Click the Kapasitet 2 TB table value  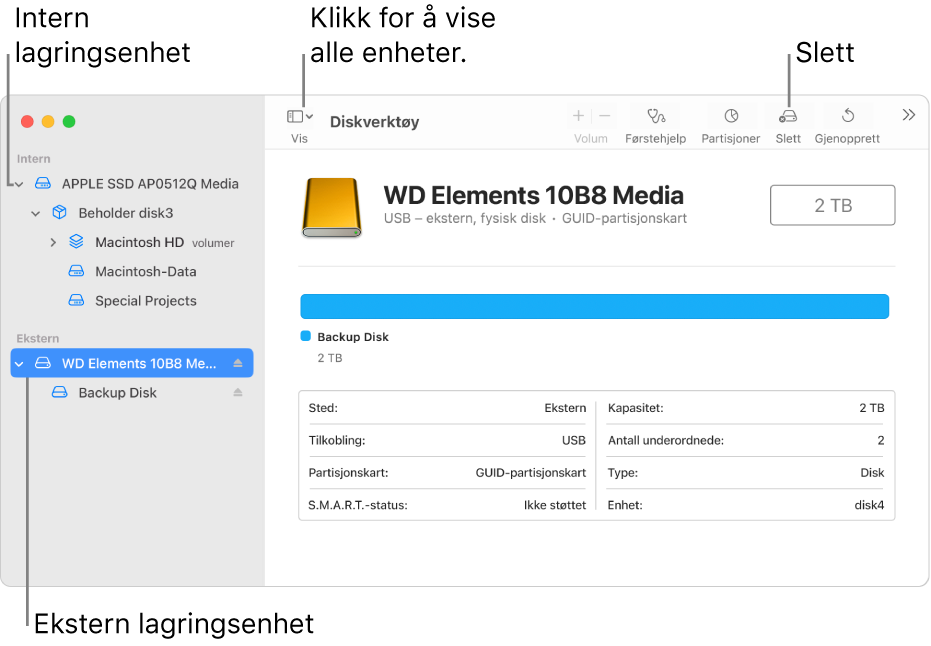pyautogui.click(x=872, y=408)
